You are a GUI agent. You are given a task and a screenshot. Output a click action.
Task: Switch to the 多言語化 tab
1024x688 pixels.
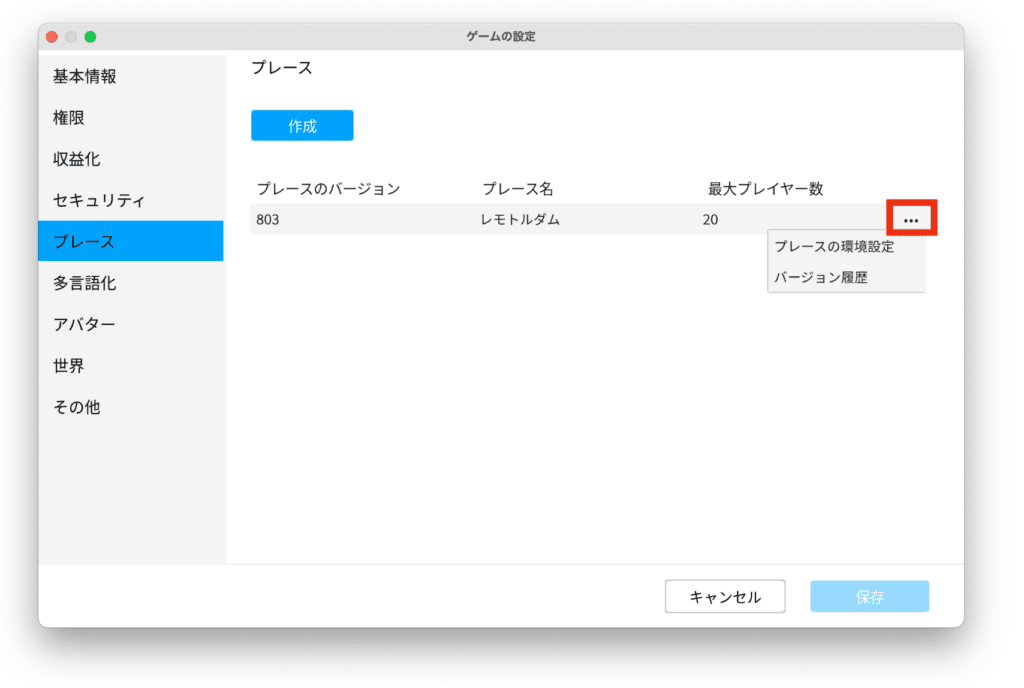pyautogui.click(x=85, y=283)
